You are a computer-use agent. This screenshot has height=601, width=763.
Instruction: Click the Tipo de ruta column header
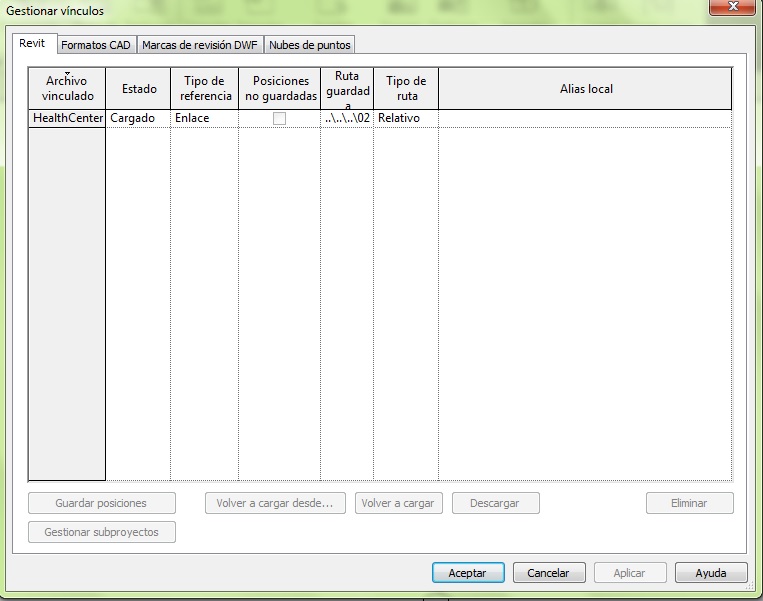point(406,89)
